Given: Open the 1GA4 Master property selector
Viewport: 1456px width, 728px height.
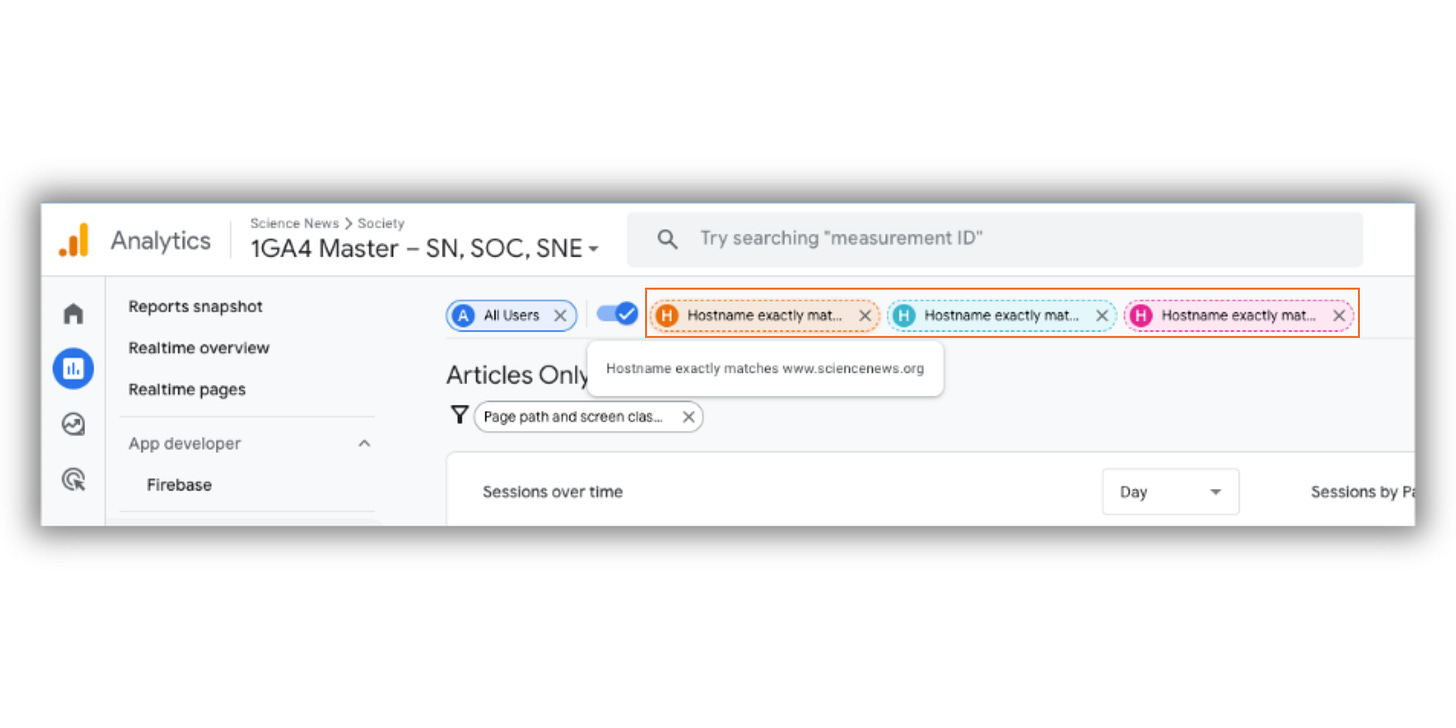Looking at the screenshot, I should click(424, 248).
